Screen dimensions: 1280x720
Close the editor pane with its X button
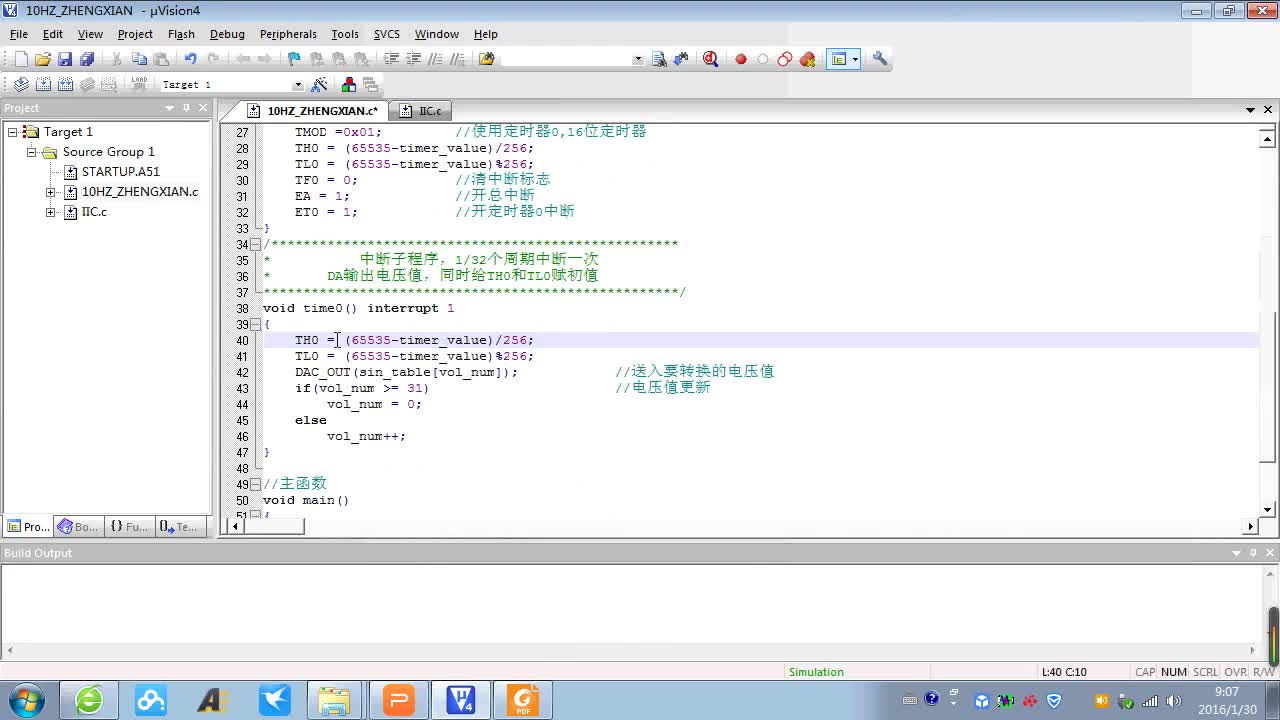(1268, 110)
